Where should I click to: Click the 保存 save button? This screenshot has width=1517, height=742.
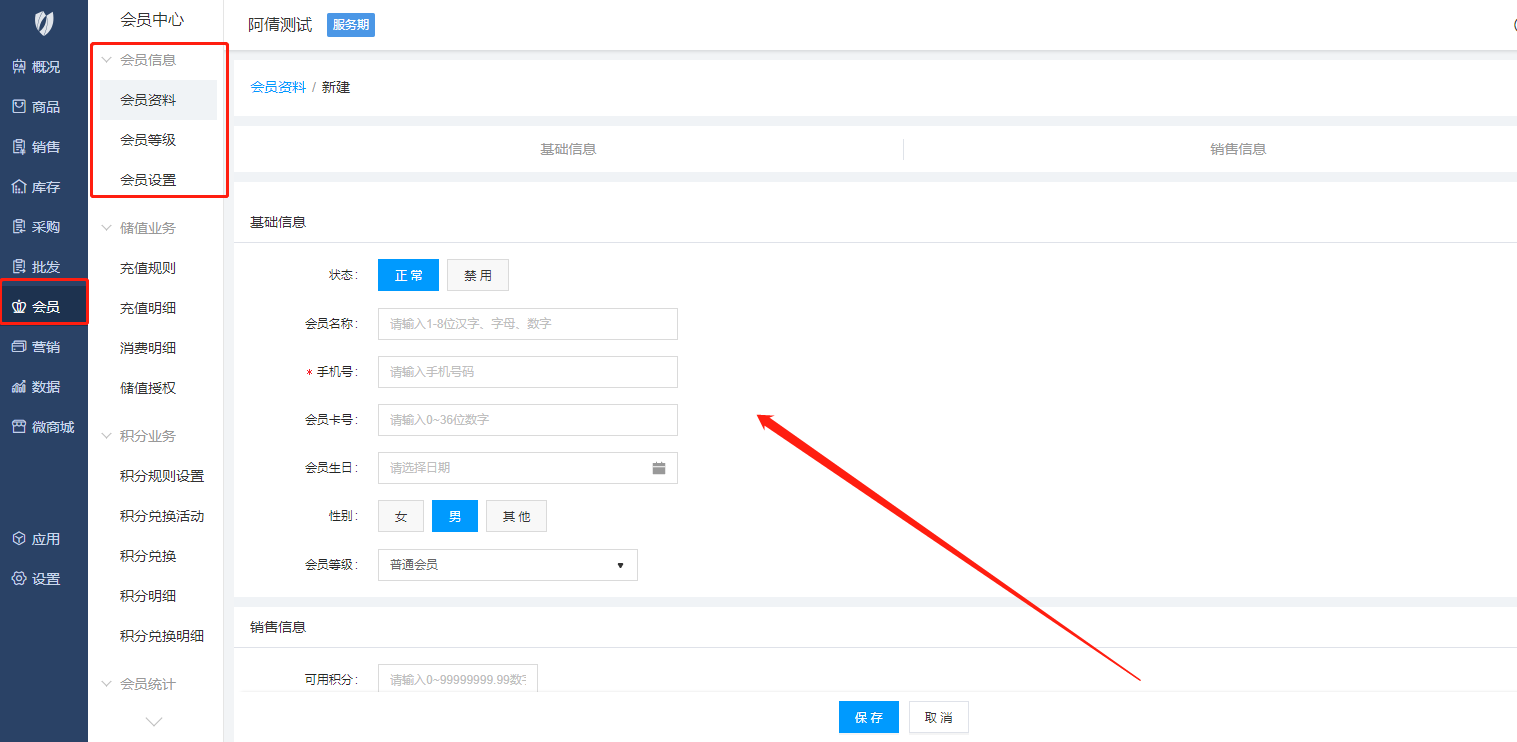[868, 717]
